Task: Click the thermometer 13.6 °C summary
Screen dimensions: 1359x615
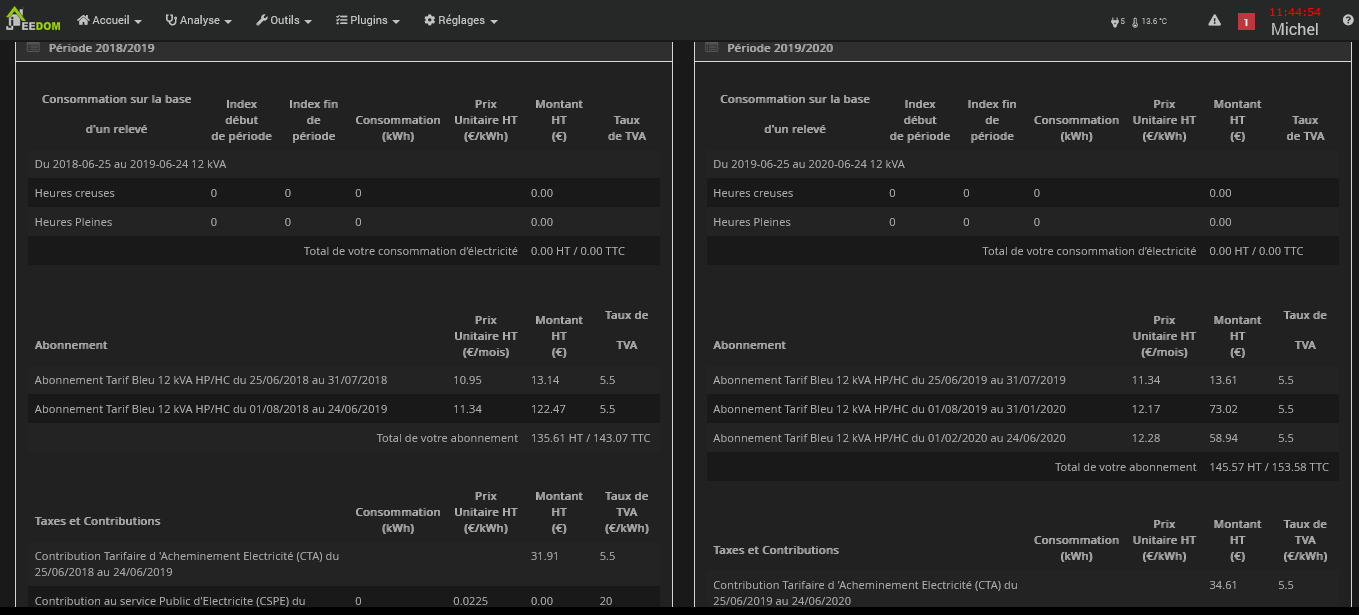Action: point(1150,21)
